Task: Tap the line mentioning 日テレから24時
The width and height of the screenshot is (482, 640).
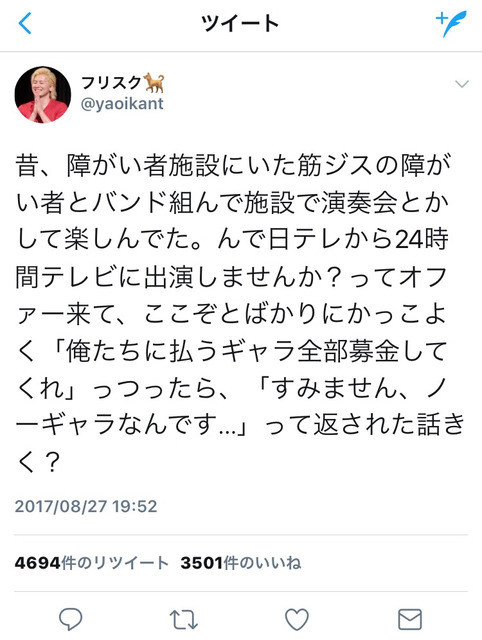Action: click(x=233, y=240)
